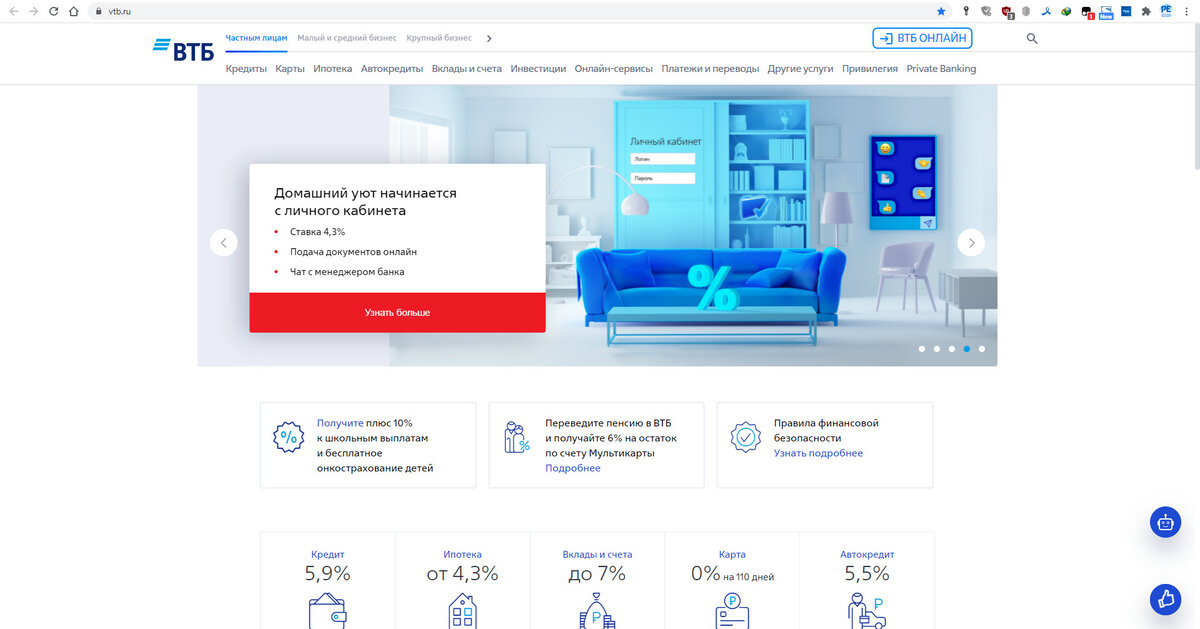Image resolution: width=1200 pixels, height=629 pixels.
Task: Open the PE profile avatar in Chrome
Action: [x=1166, y=11]
